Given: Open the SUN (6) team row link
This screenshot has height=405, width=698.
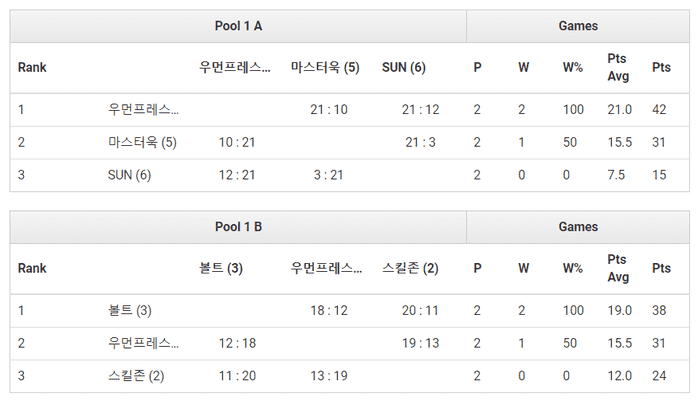Looking at the screenshot, I should click(x=129, y=175).
